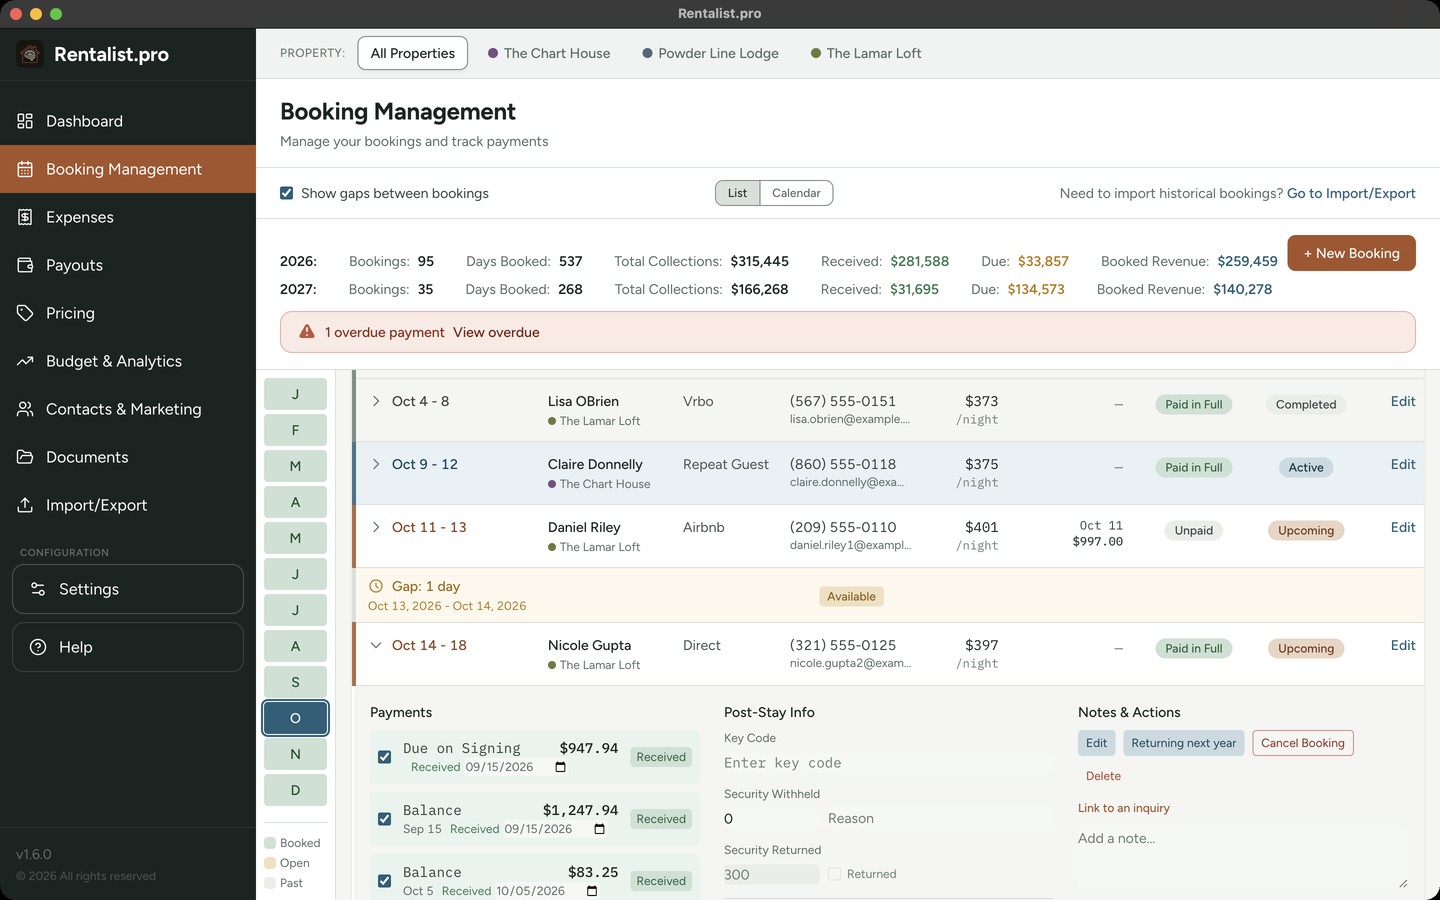The width and height of the screenshot is (1440, 900).
Task: Click the clock icon on Gap row
Action: click(x=376, y=586)
